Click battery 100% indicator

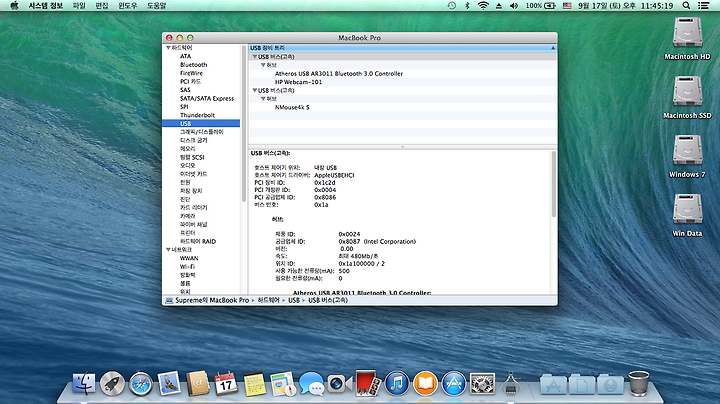(x=540, y=6)
